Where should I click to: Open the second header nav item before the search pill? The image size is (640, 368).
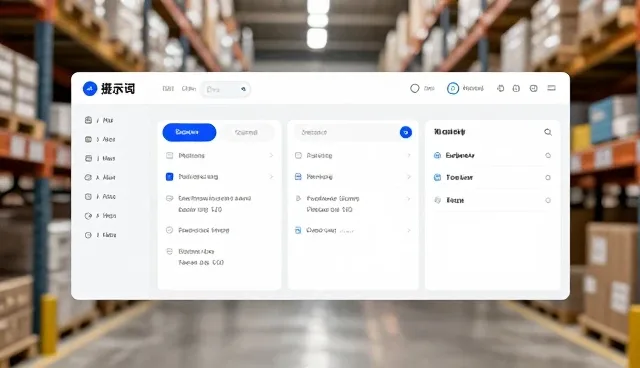[189, 89]
